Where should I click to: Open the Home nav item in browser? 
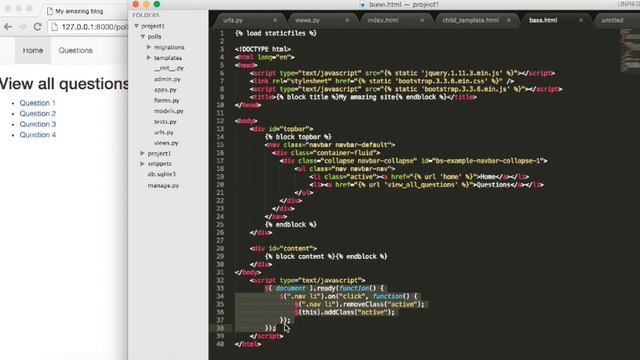33,50
